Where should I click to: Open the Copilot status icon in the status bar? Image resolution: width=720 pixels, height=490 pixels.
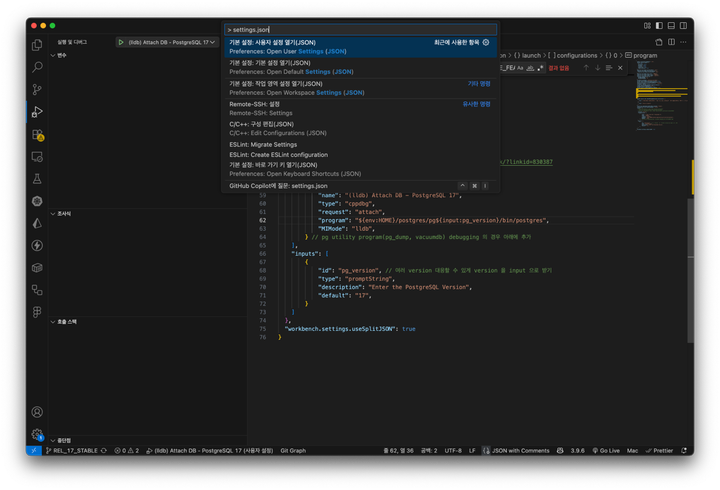pos(560,451)
